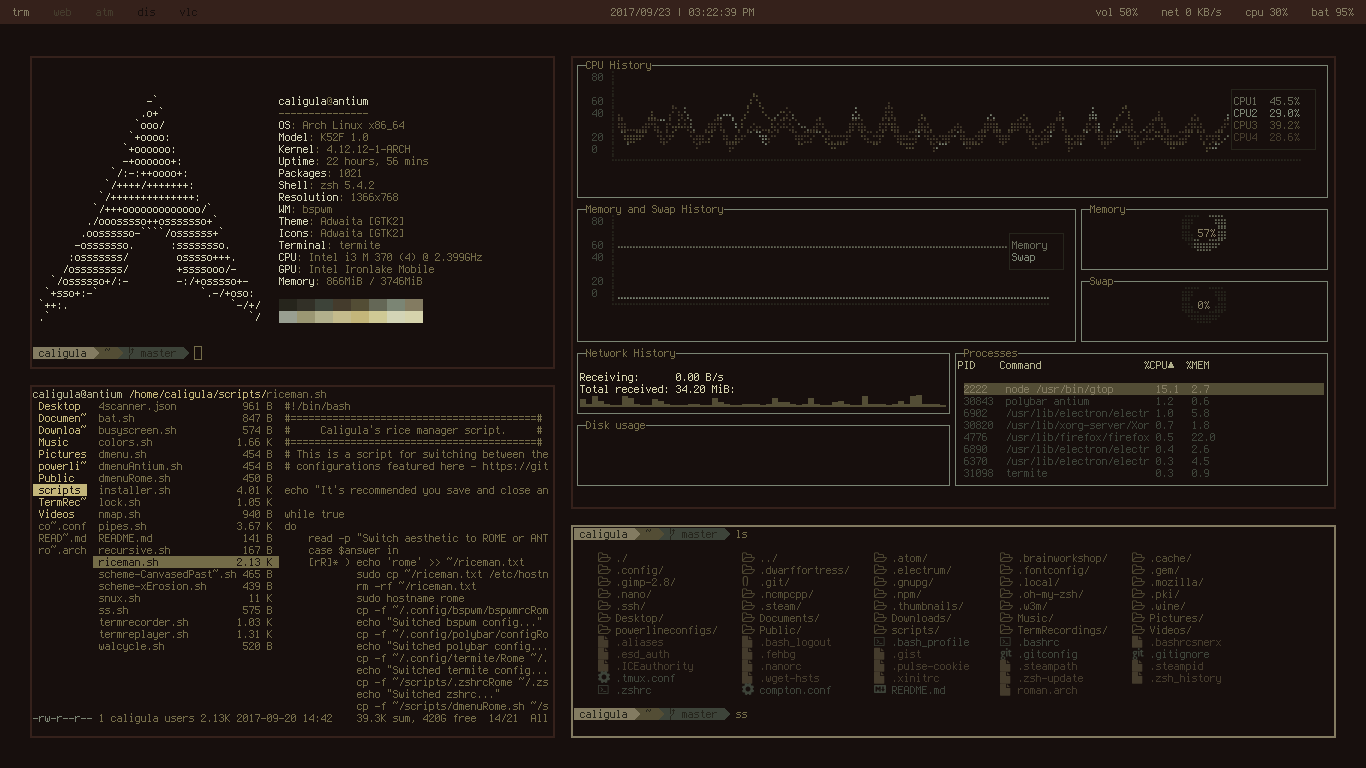The image size is (1366, 768).
Task: Select scheme-xErosion.sh in ranger
Action: pos(185,586)
